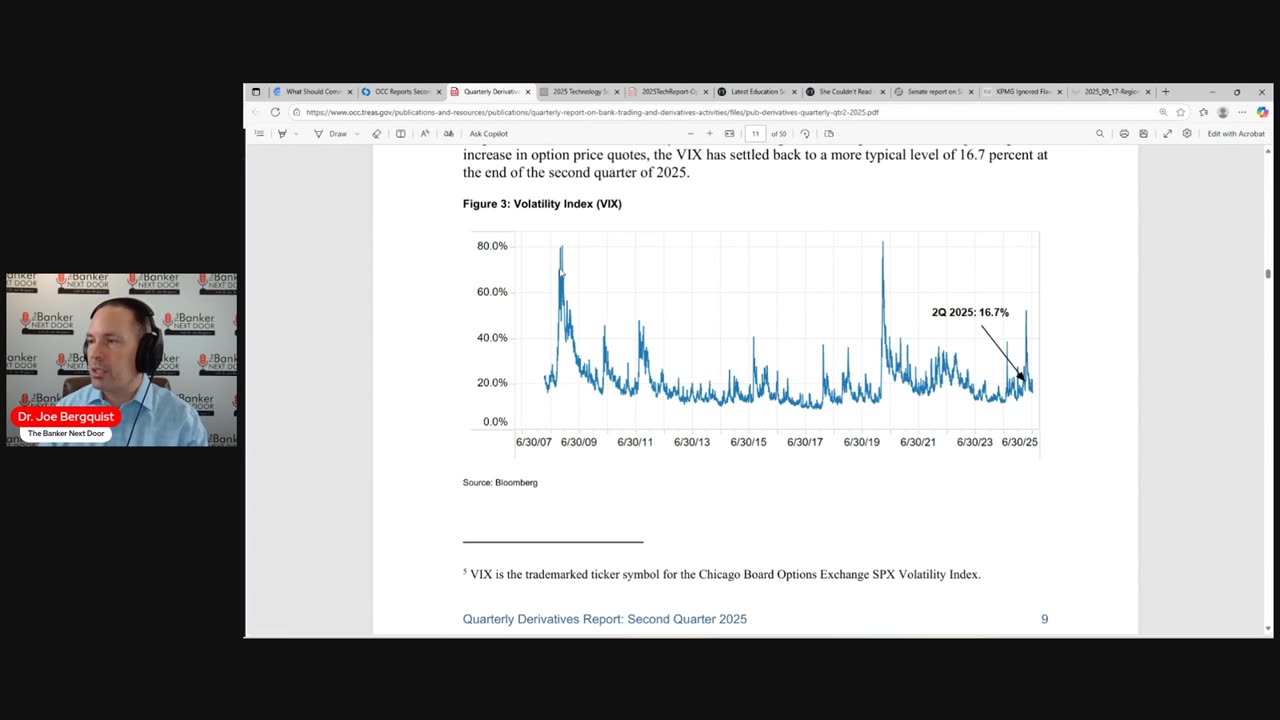Image resolution: width=1280 pixels, height=720 pixels.
Task: Click the Read aloud icon
Action: 425,133
